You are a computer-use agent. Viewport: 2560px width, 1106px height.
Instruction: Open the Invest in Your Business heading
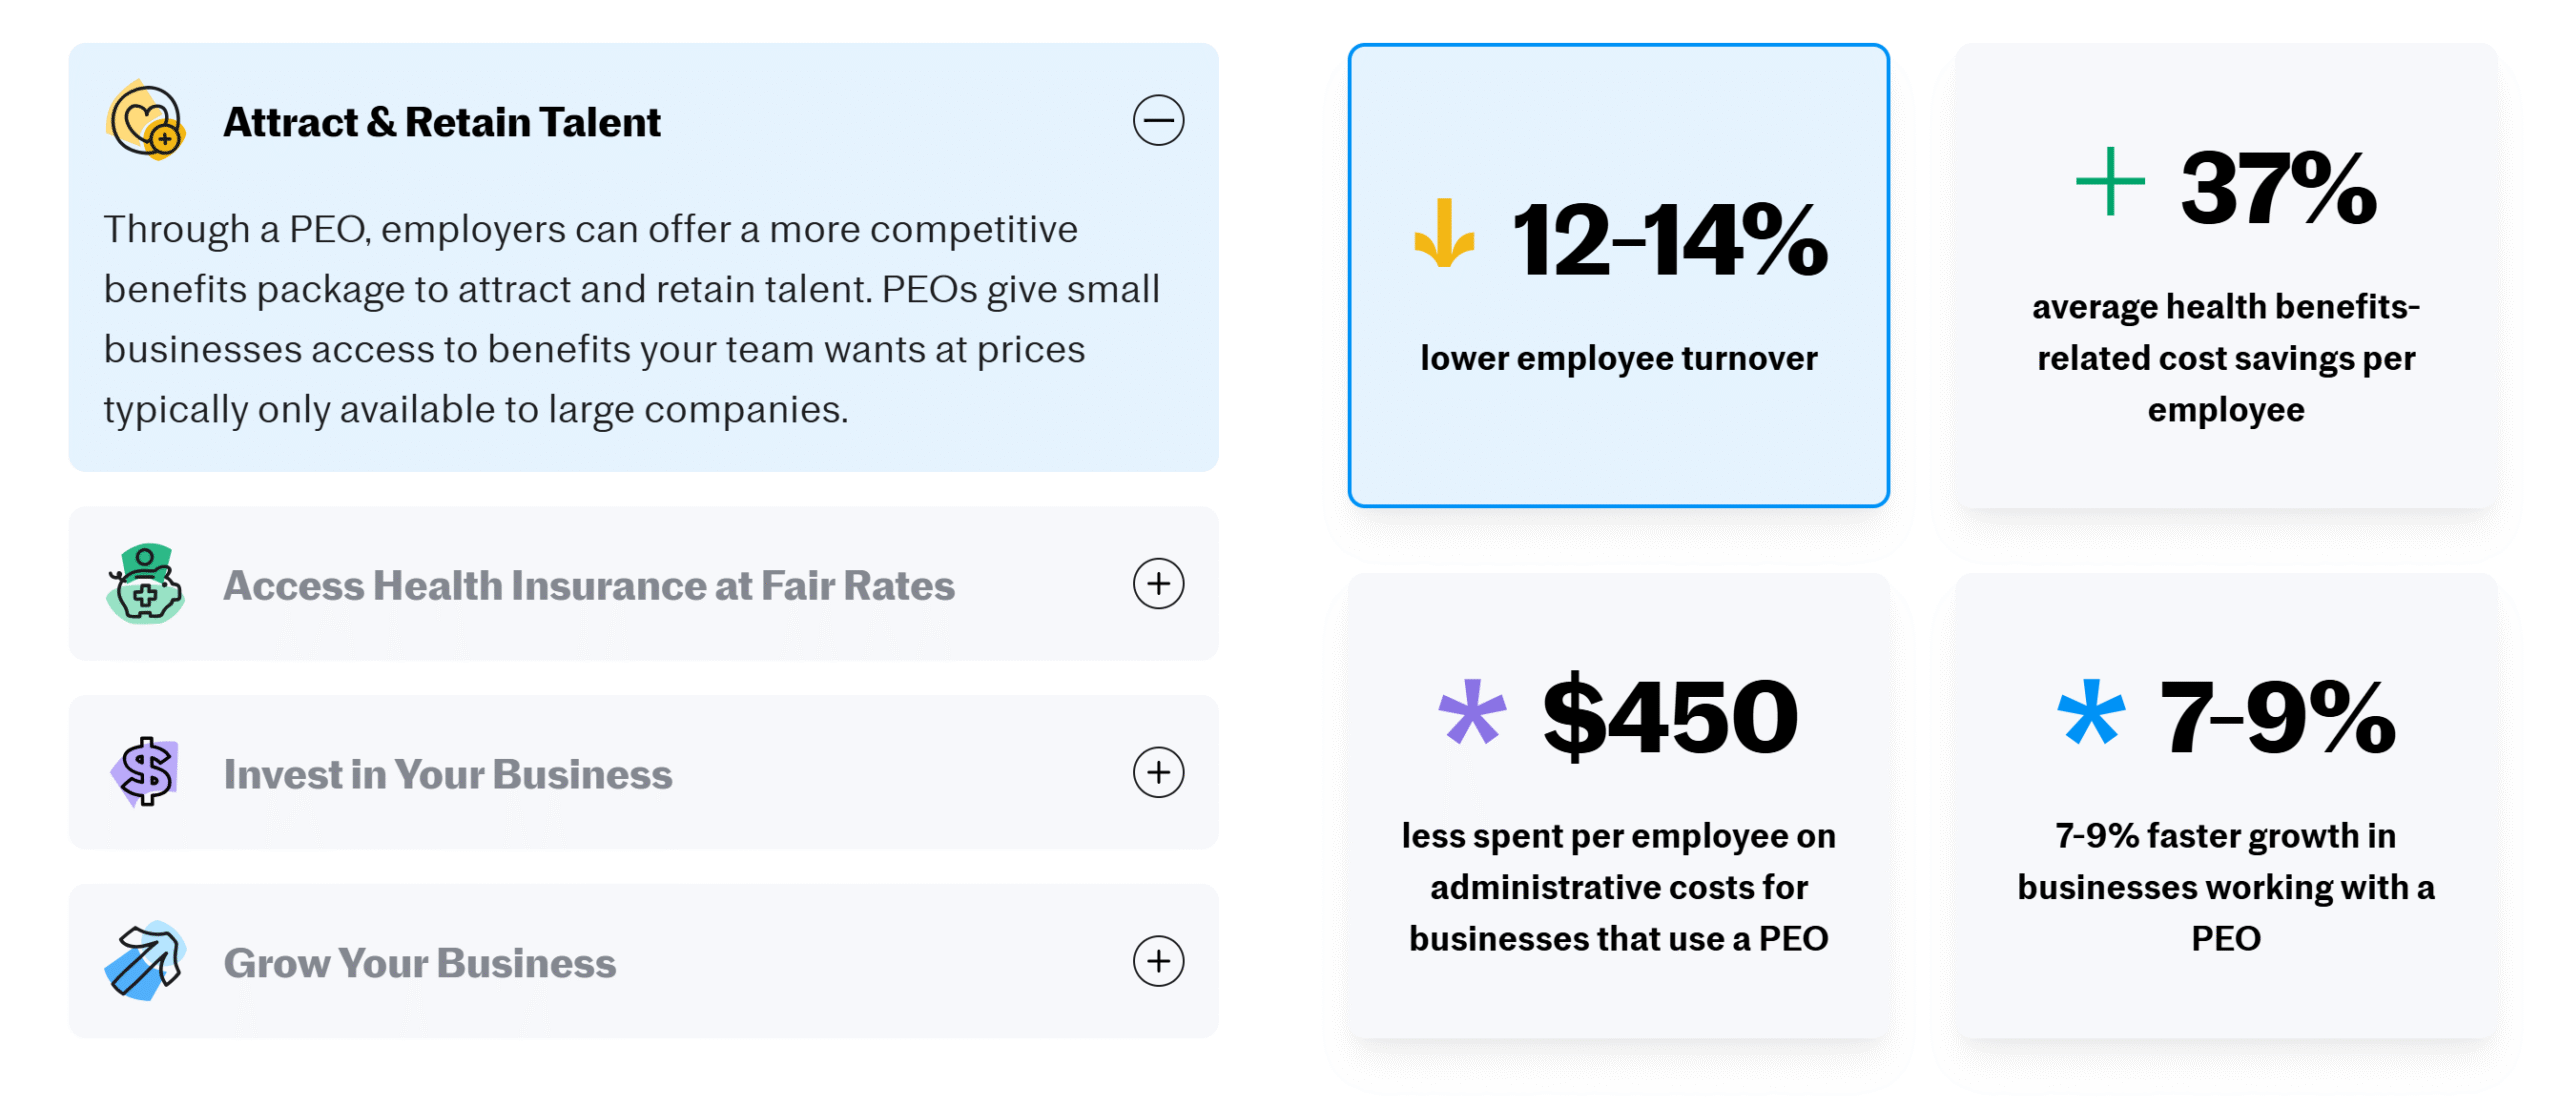(448, 774)
